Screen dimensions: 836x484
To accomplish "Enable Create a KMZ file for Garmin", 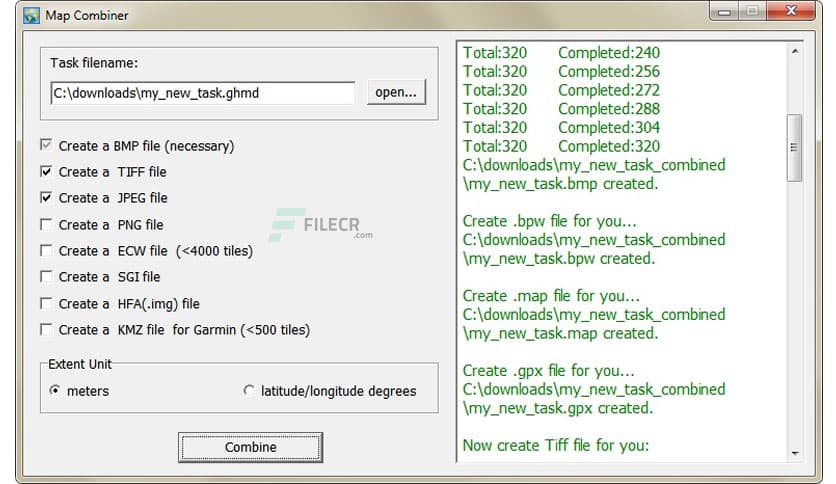I will pyautogui.click(x=46, y=329).
